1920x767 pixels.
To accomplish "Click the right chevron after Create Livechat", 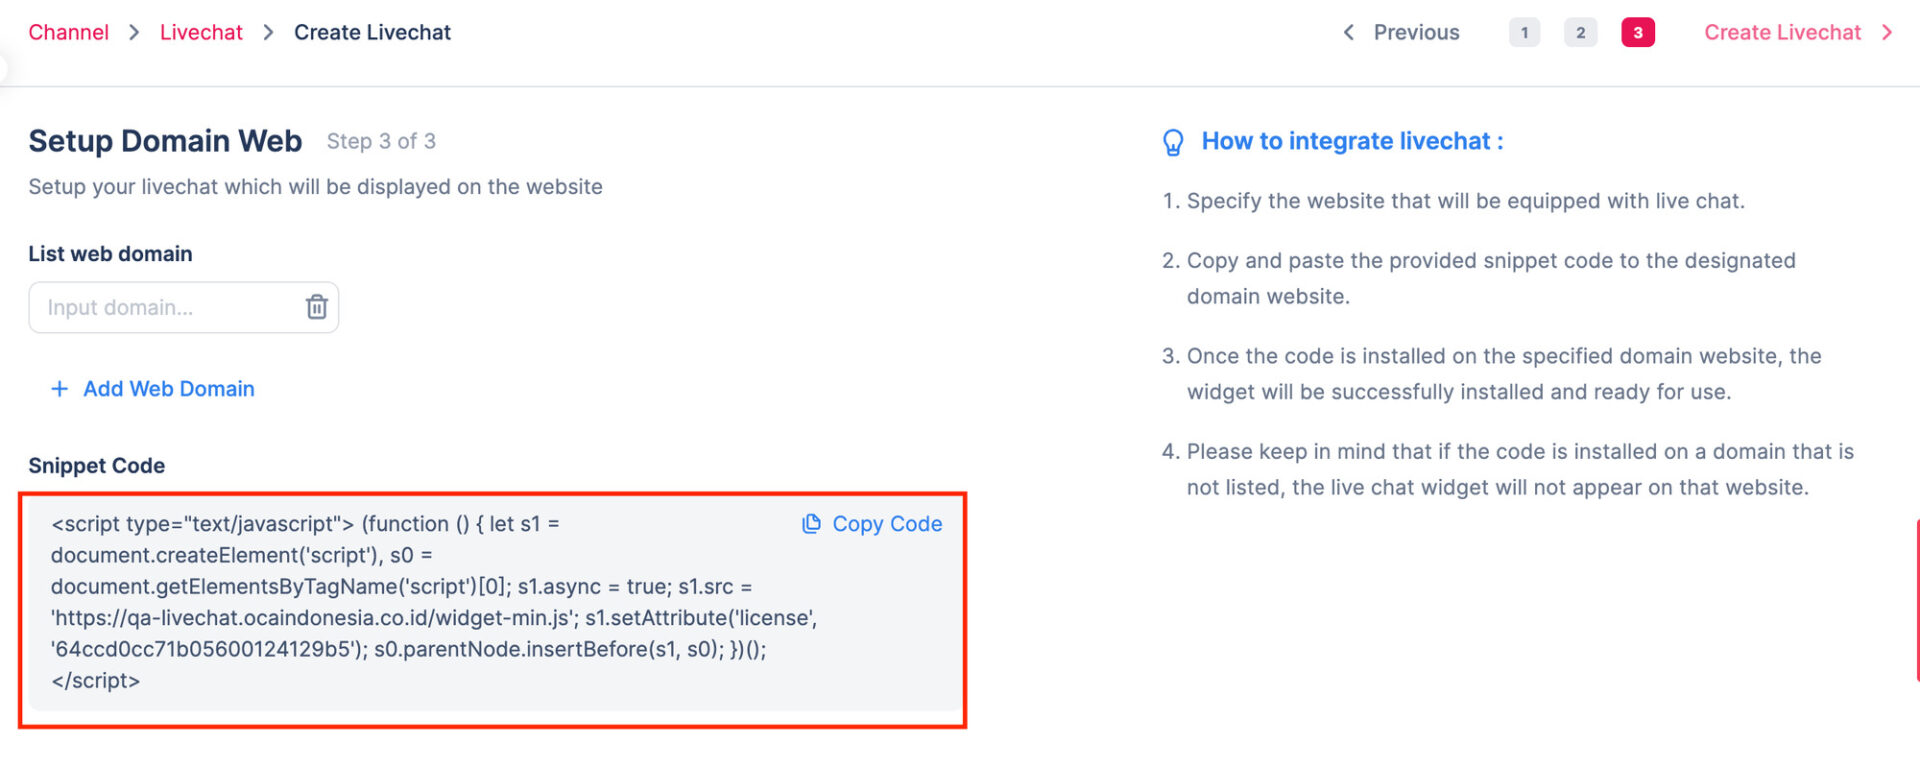I will (1887, 33).
